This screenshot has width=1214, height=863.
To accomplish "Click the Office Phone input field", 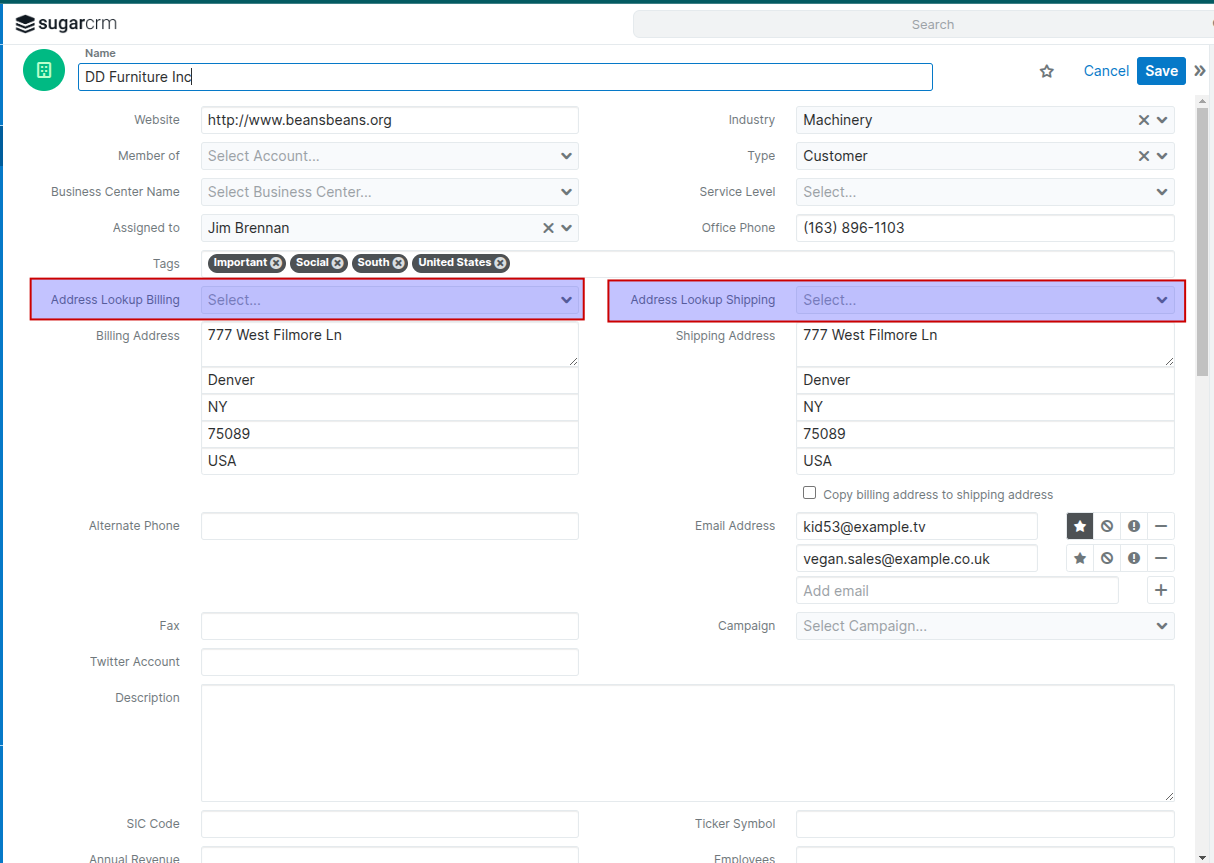I will 985,228.
